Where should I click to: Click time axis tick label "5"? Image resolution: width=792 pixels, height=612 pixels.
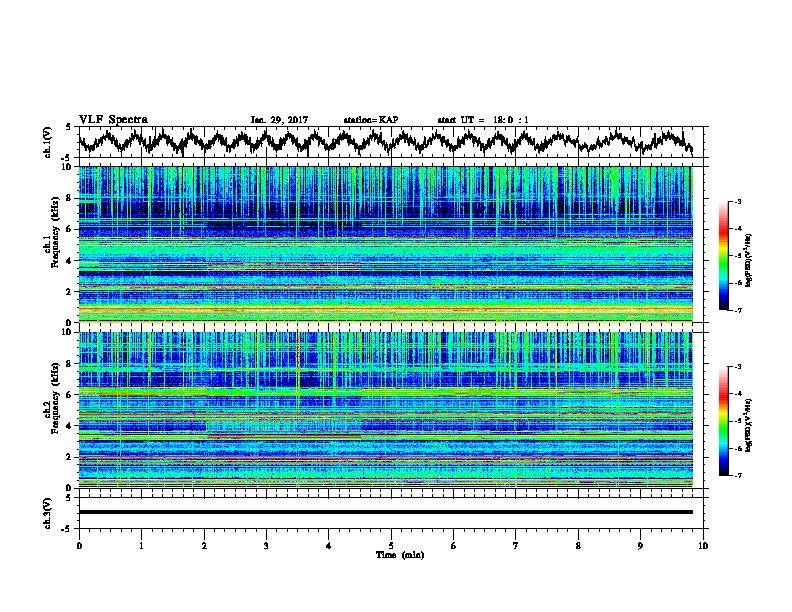coord(391,545)
